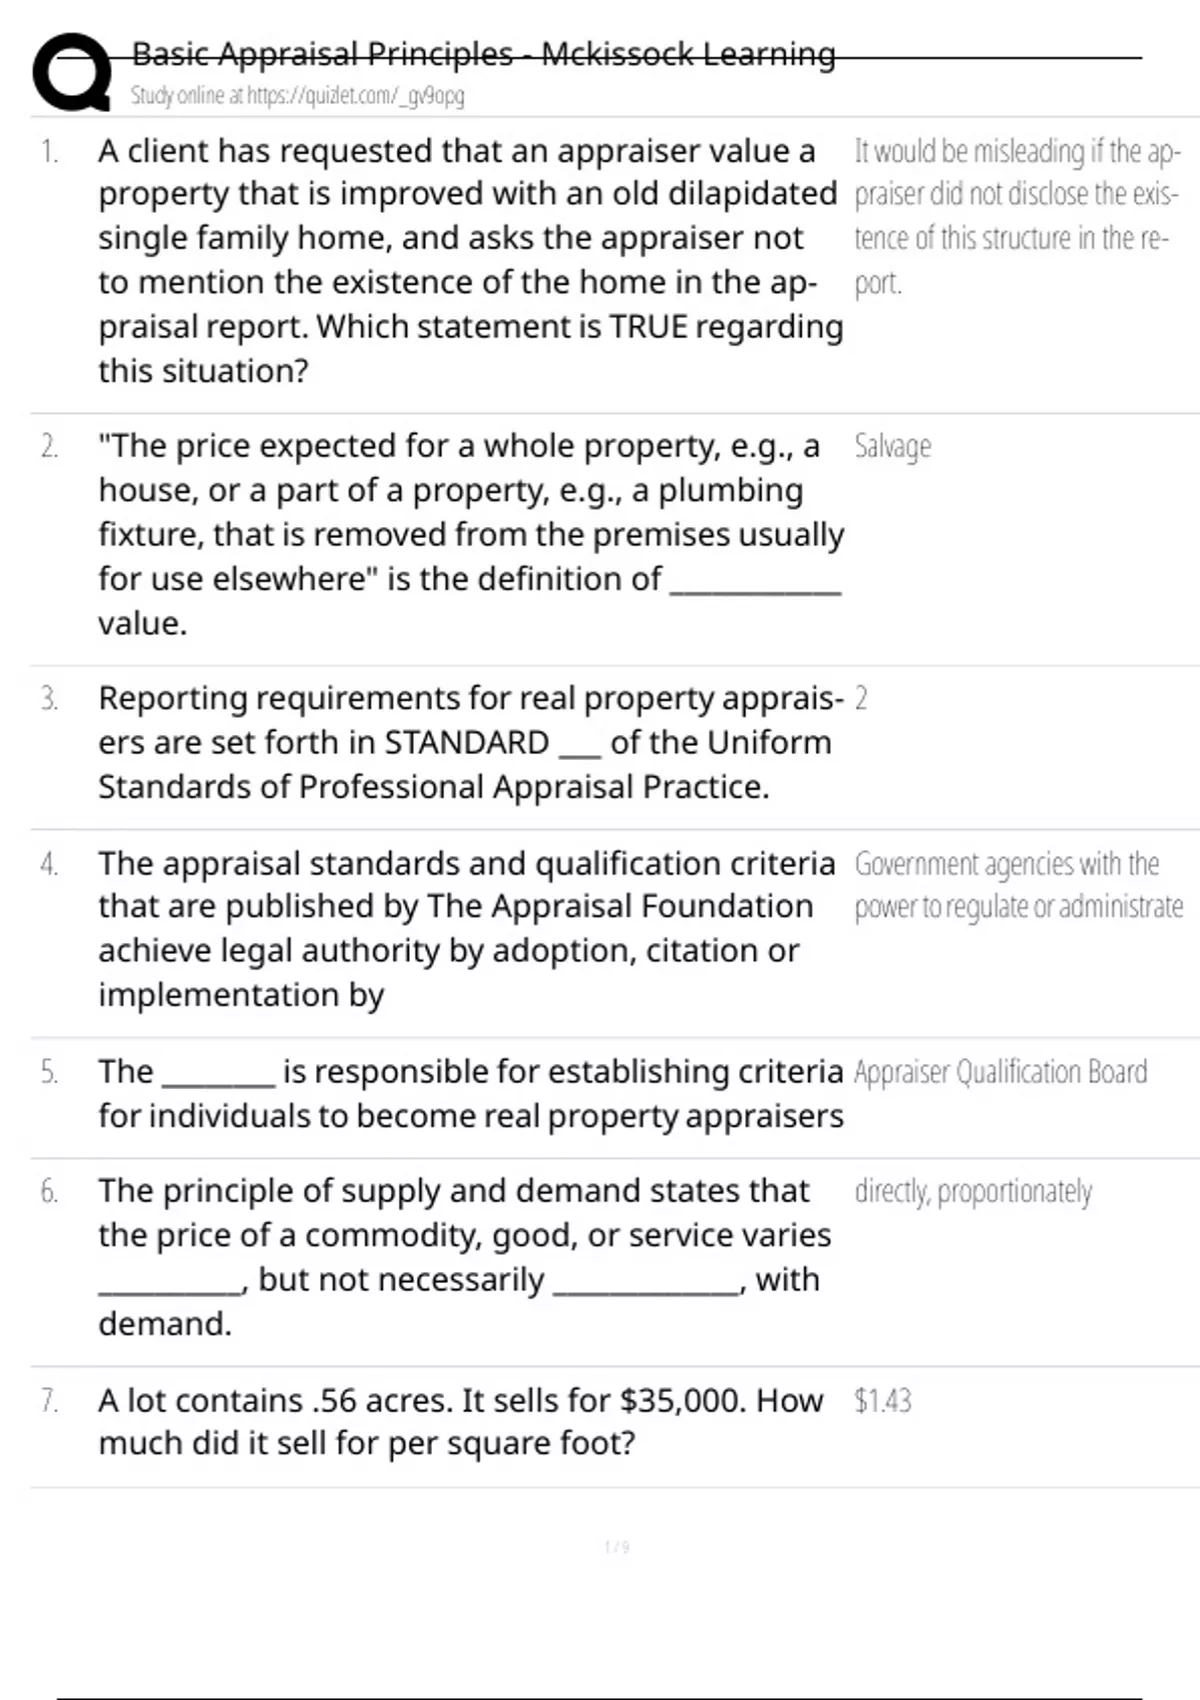Screen dimensions: 1200x1700
Task: Click the 'directly, proportionately' answer
Action: [x=973, y=1192]
